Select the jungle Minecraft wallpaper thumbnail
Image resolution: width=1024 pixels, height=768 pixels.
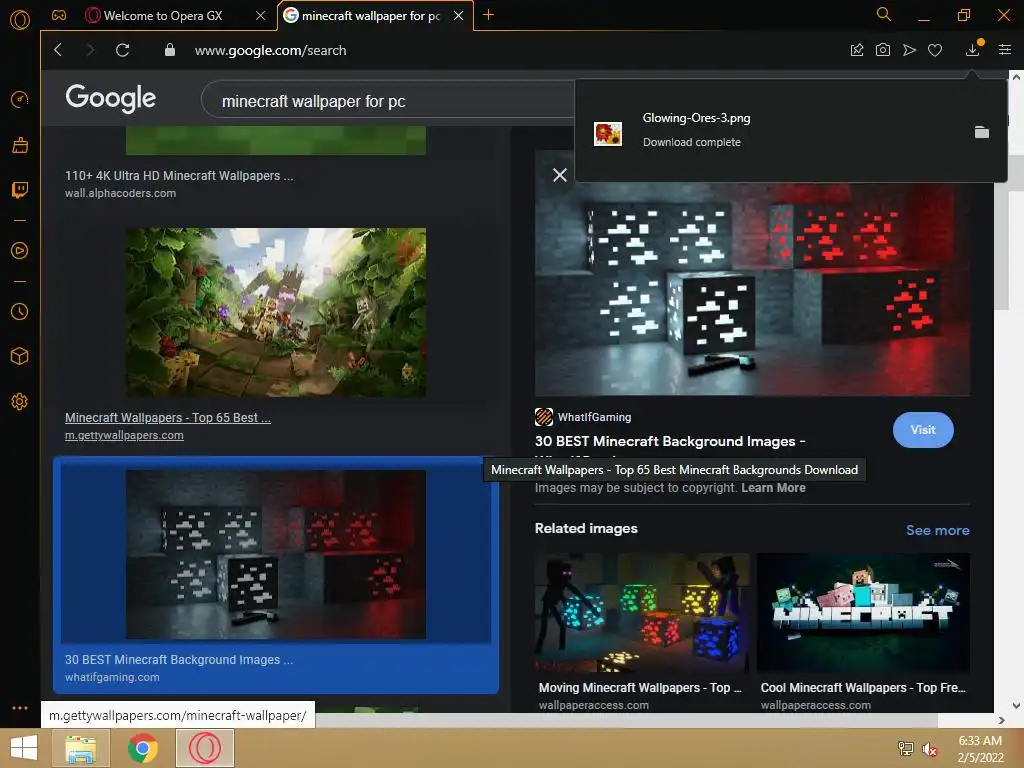click(276, 312)
